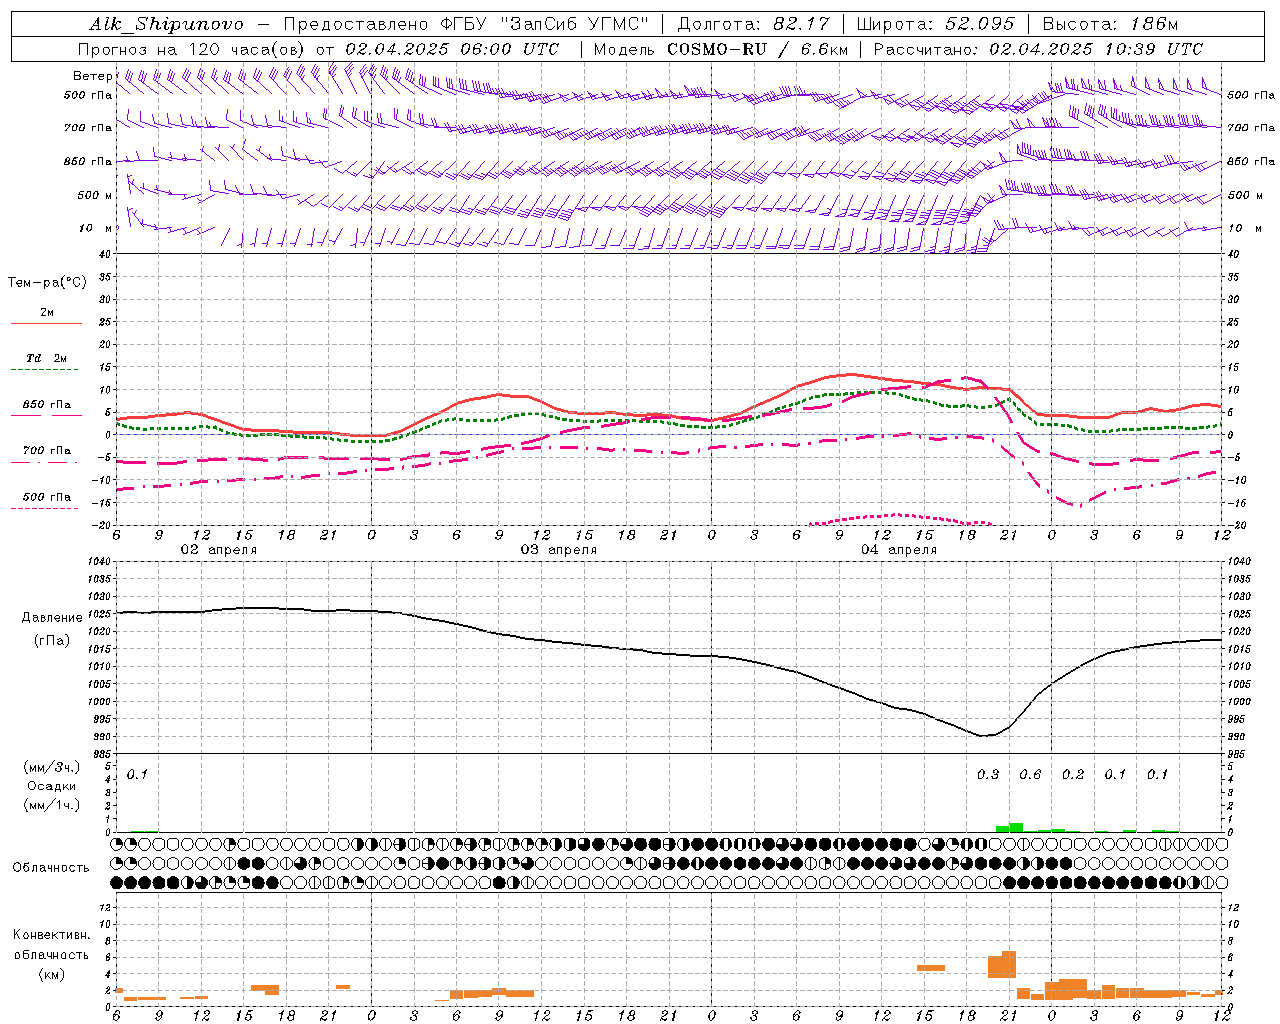
Task: Select the dashed line sample under 'Td 2м'
Action: click(46, 370)
